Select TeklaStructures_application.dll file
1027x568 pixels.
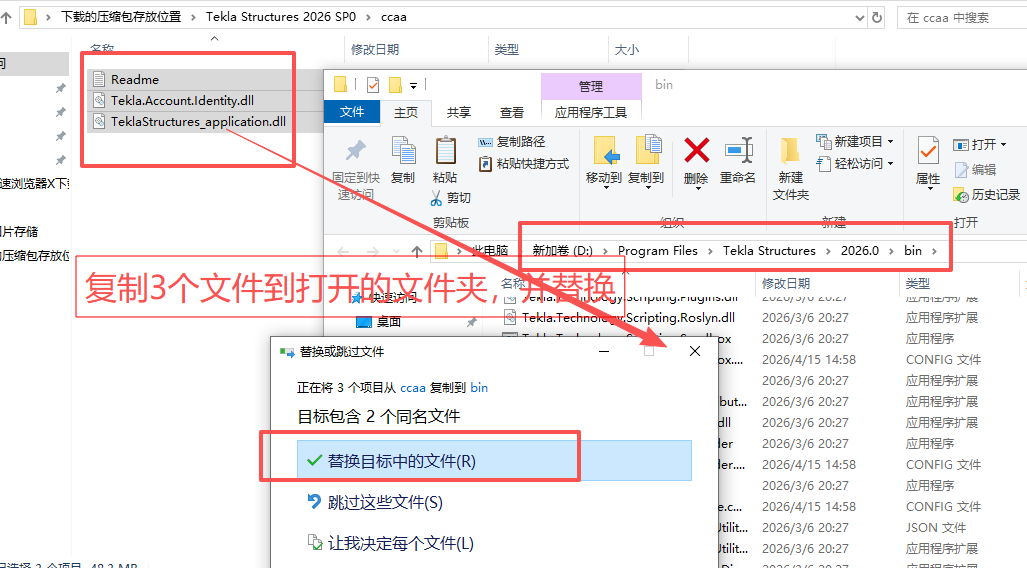197,121
